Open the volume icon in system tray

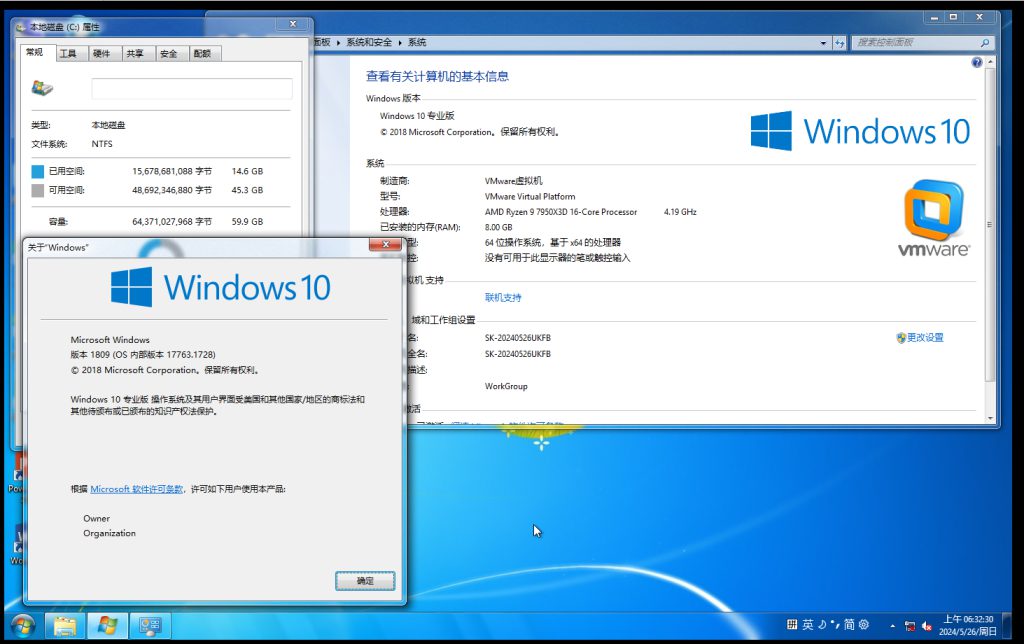[927, 626]
